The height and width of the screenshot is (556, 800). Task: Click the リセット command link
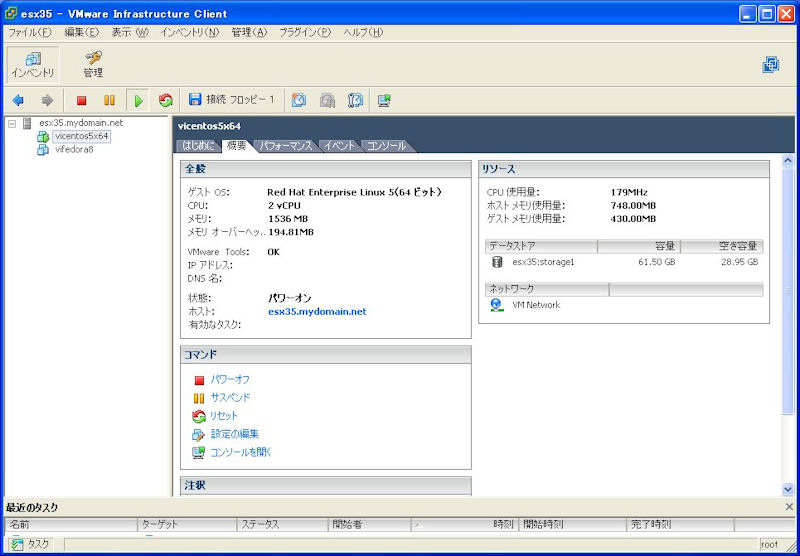[224, 416]
